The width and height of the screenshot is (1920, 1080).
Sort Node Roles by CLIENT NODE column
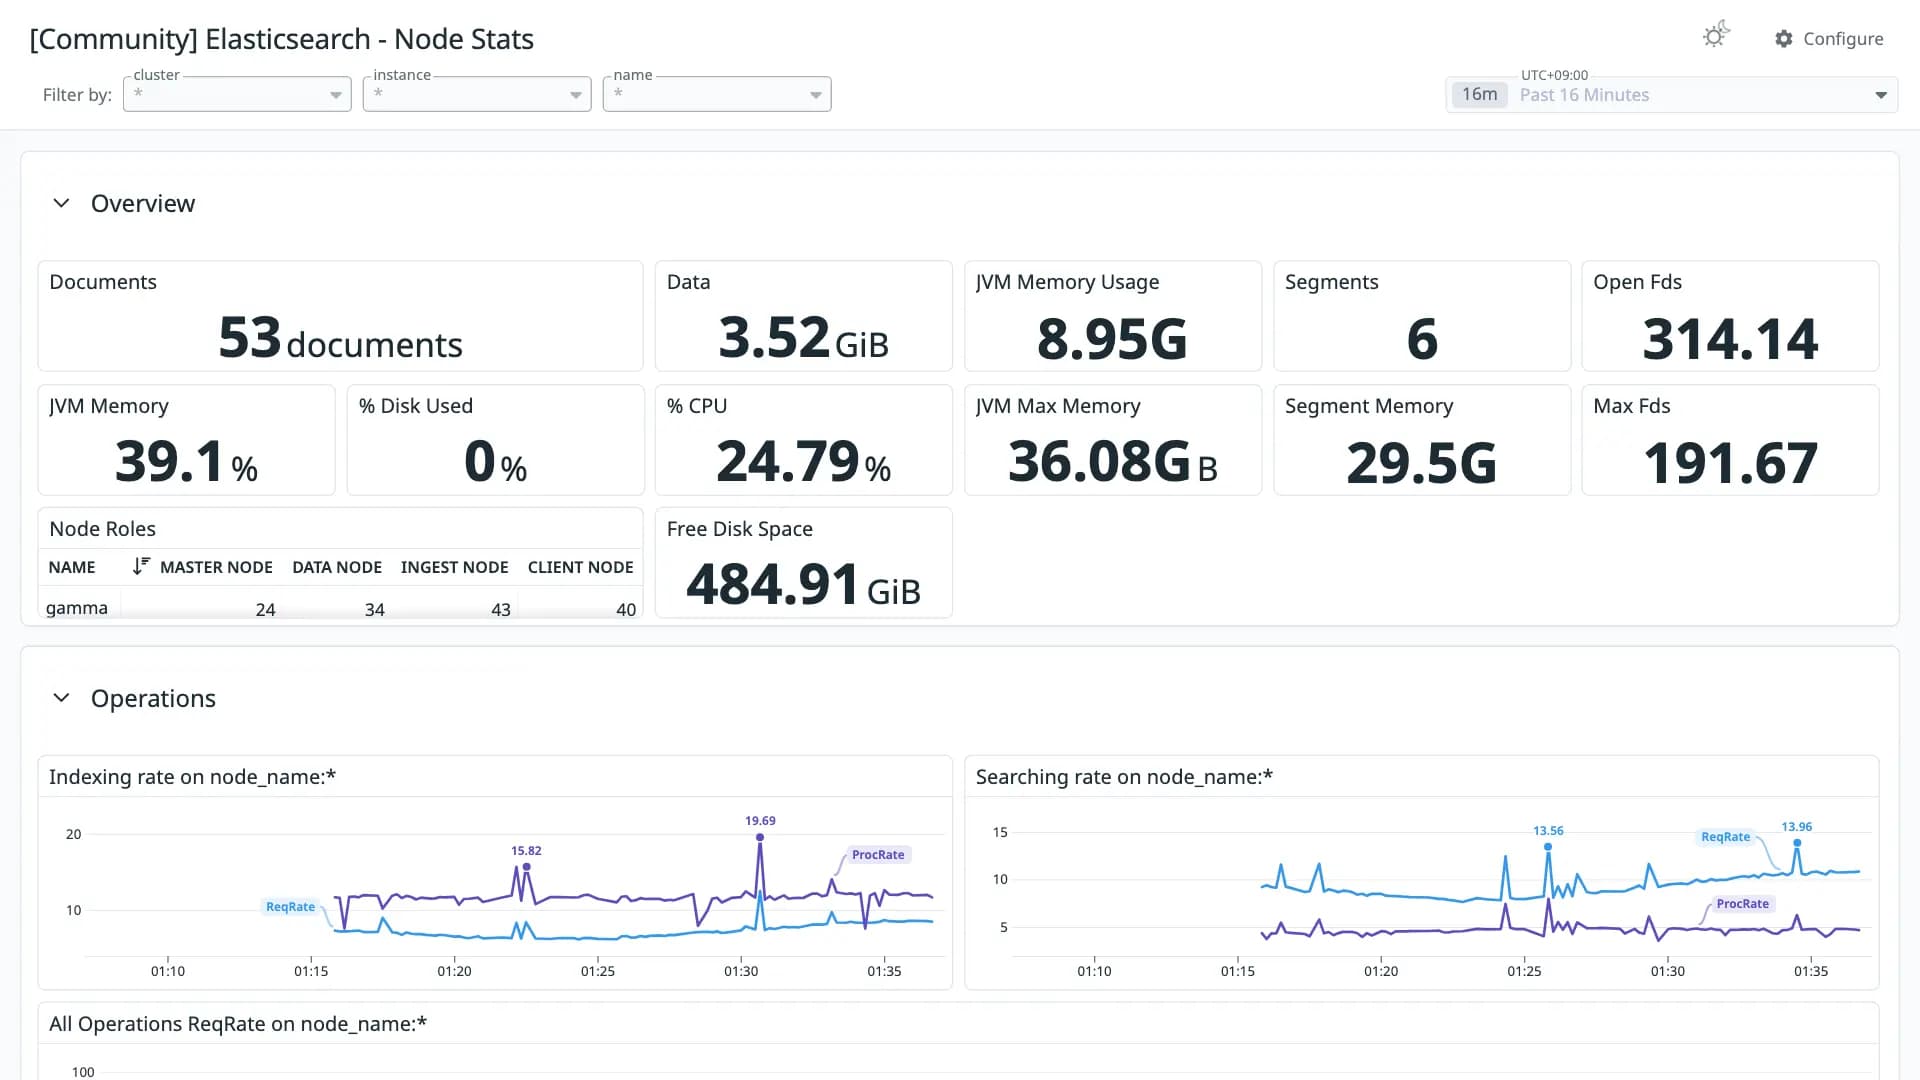(x=580, y=567)
